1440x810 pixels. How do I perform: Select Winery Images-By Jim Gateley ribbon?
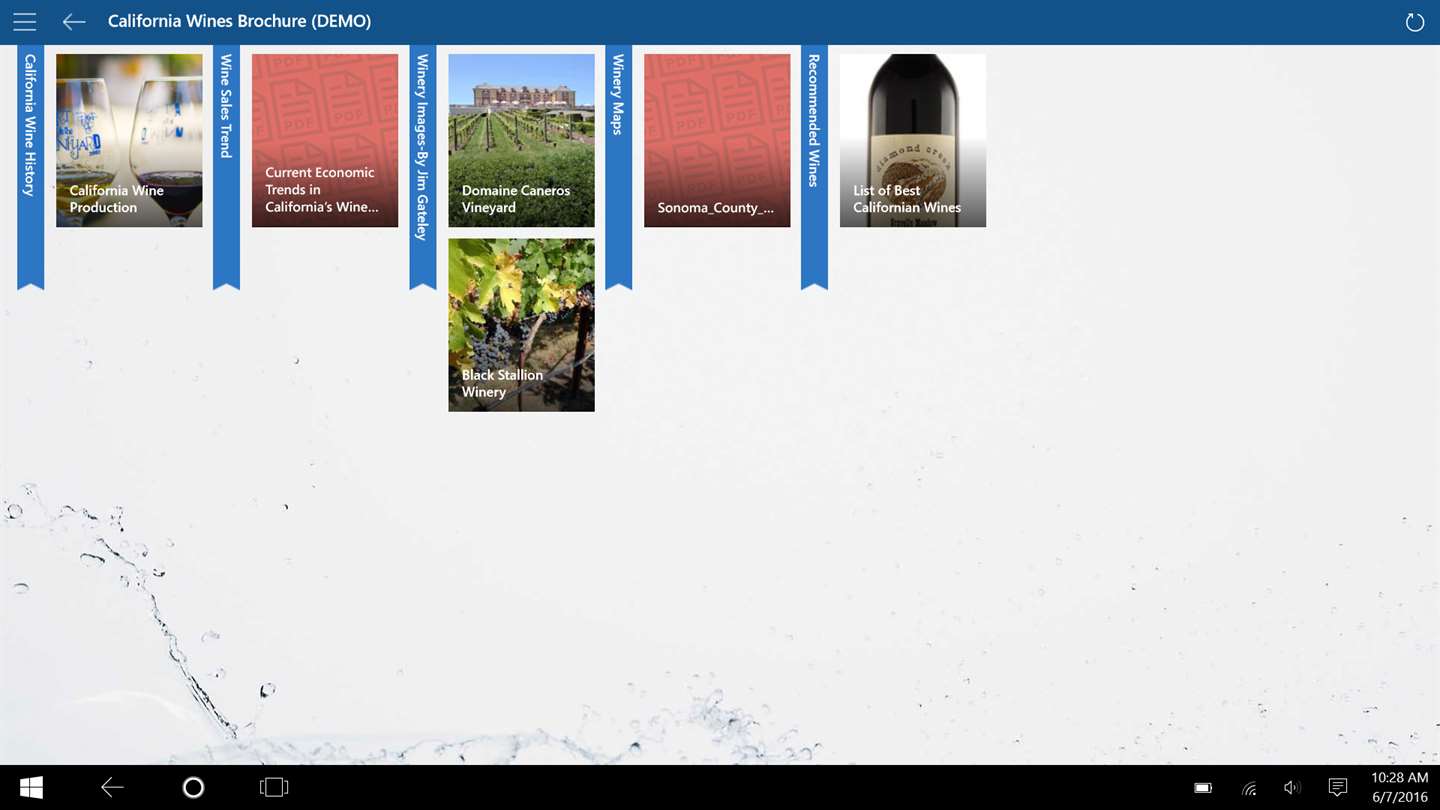click(x=422, y=167)
